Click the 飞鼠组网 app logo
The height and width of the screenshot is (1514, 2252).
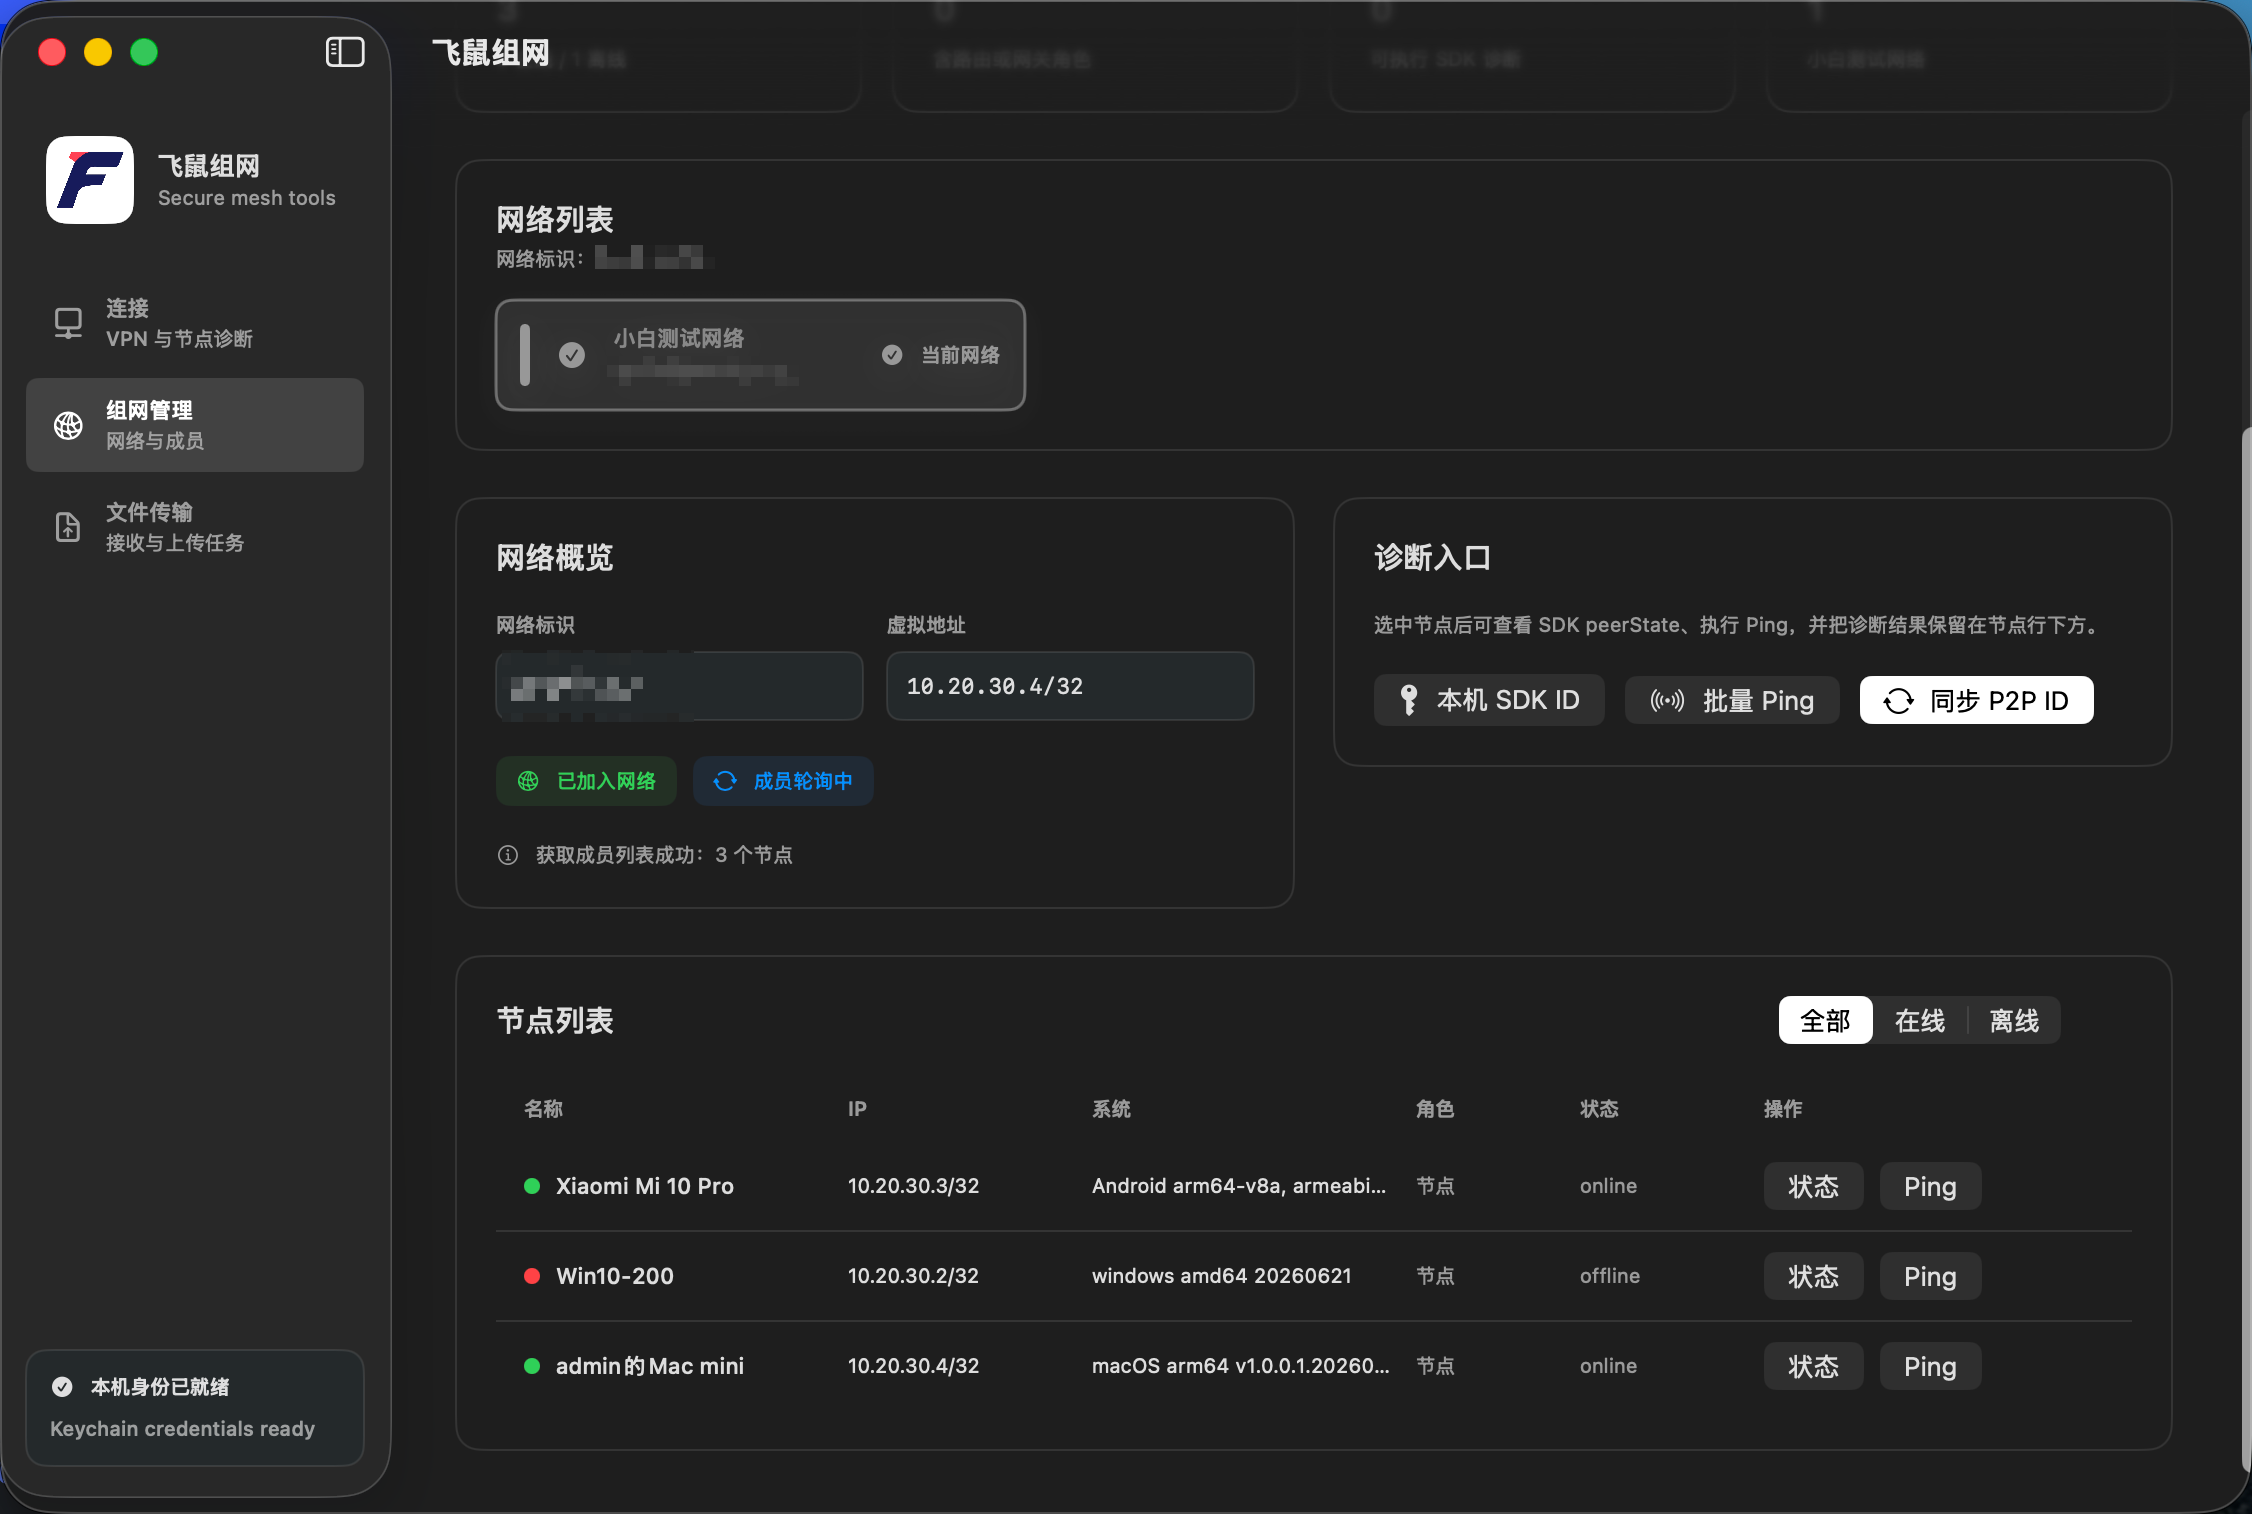(x=90, y=180)
